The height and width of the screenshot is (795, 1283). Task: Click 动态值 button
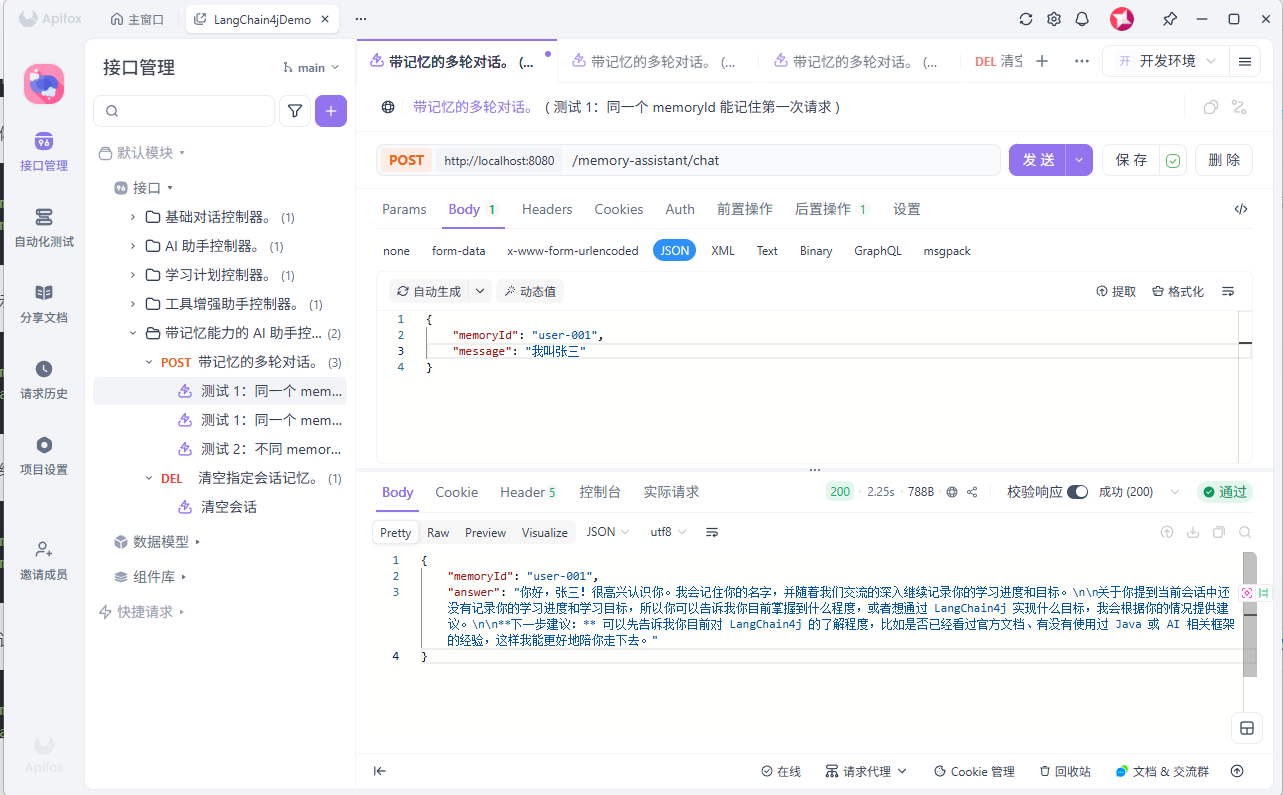[x=530, y=291]
